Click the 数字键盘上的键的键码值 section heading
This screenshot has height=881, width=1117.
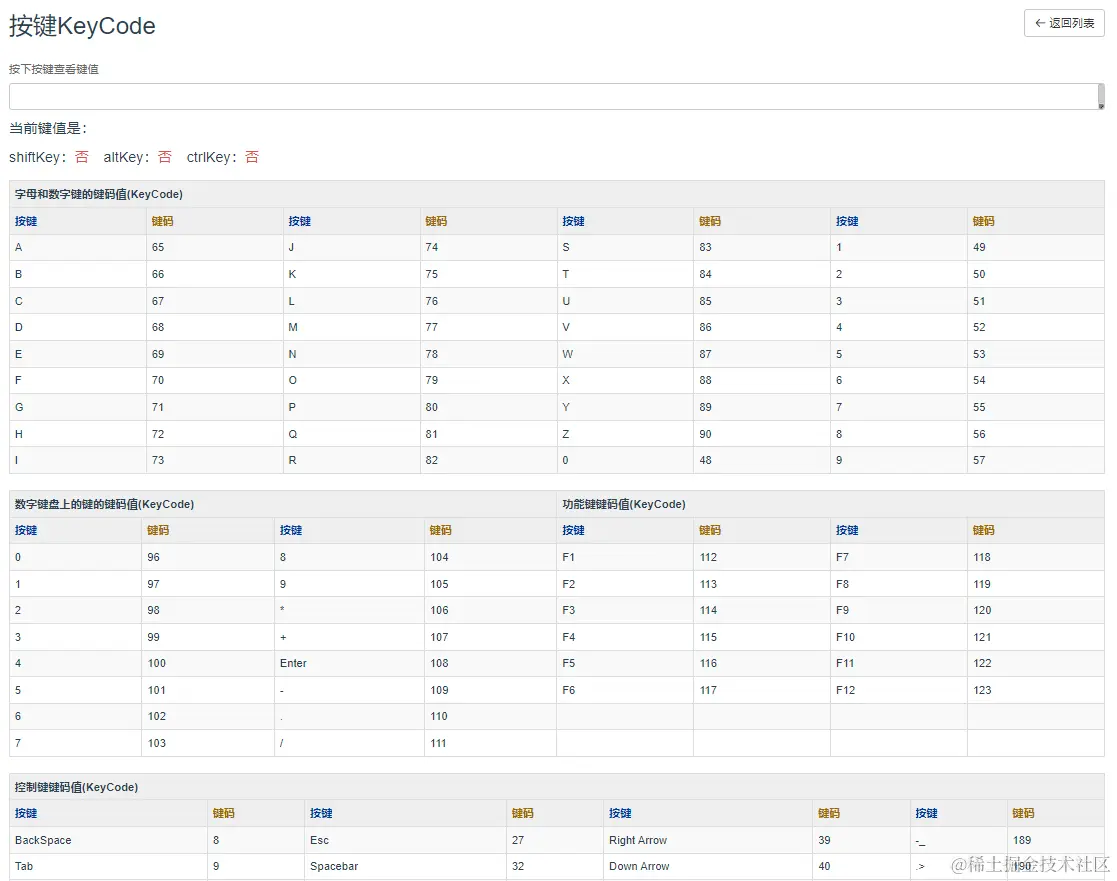pyautogui.click(x=105, y=504)
